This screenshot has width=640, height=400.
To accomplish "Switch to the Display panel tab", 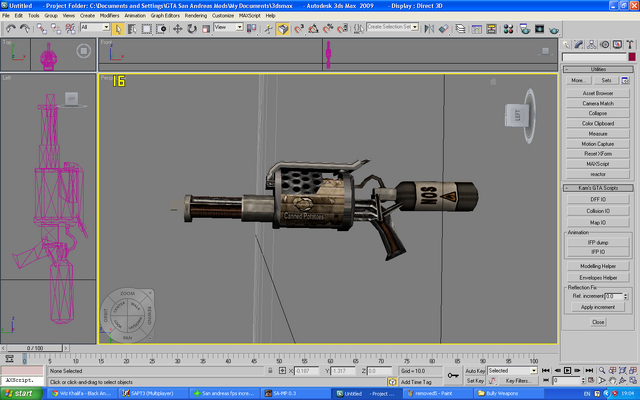I will (617, 44).
